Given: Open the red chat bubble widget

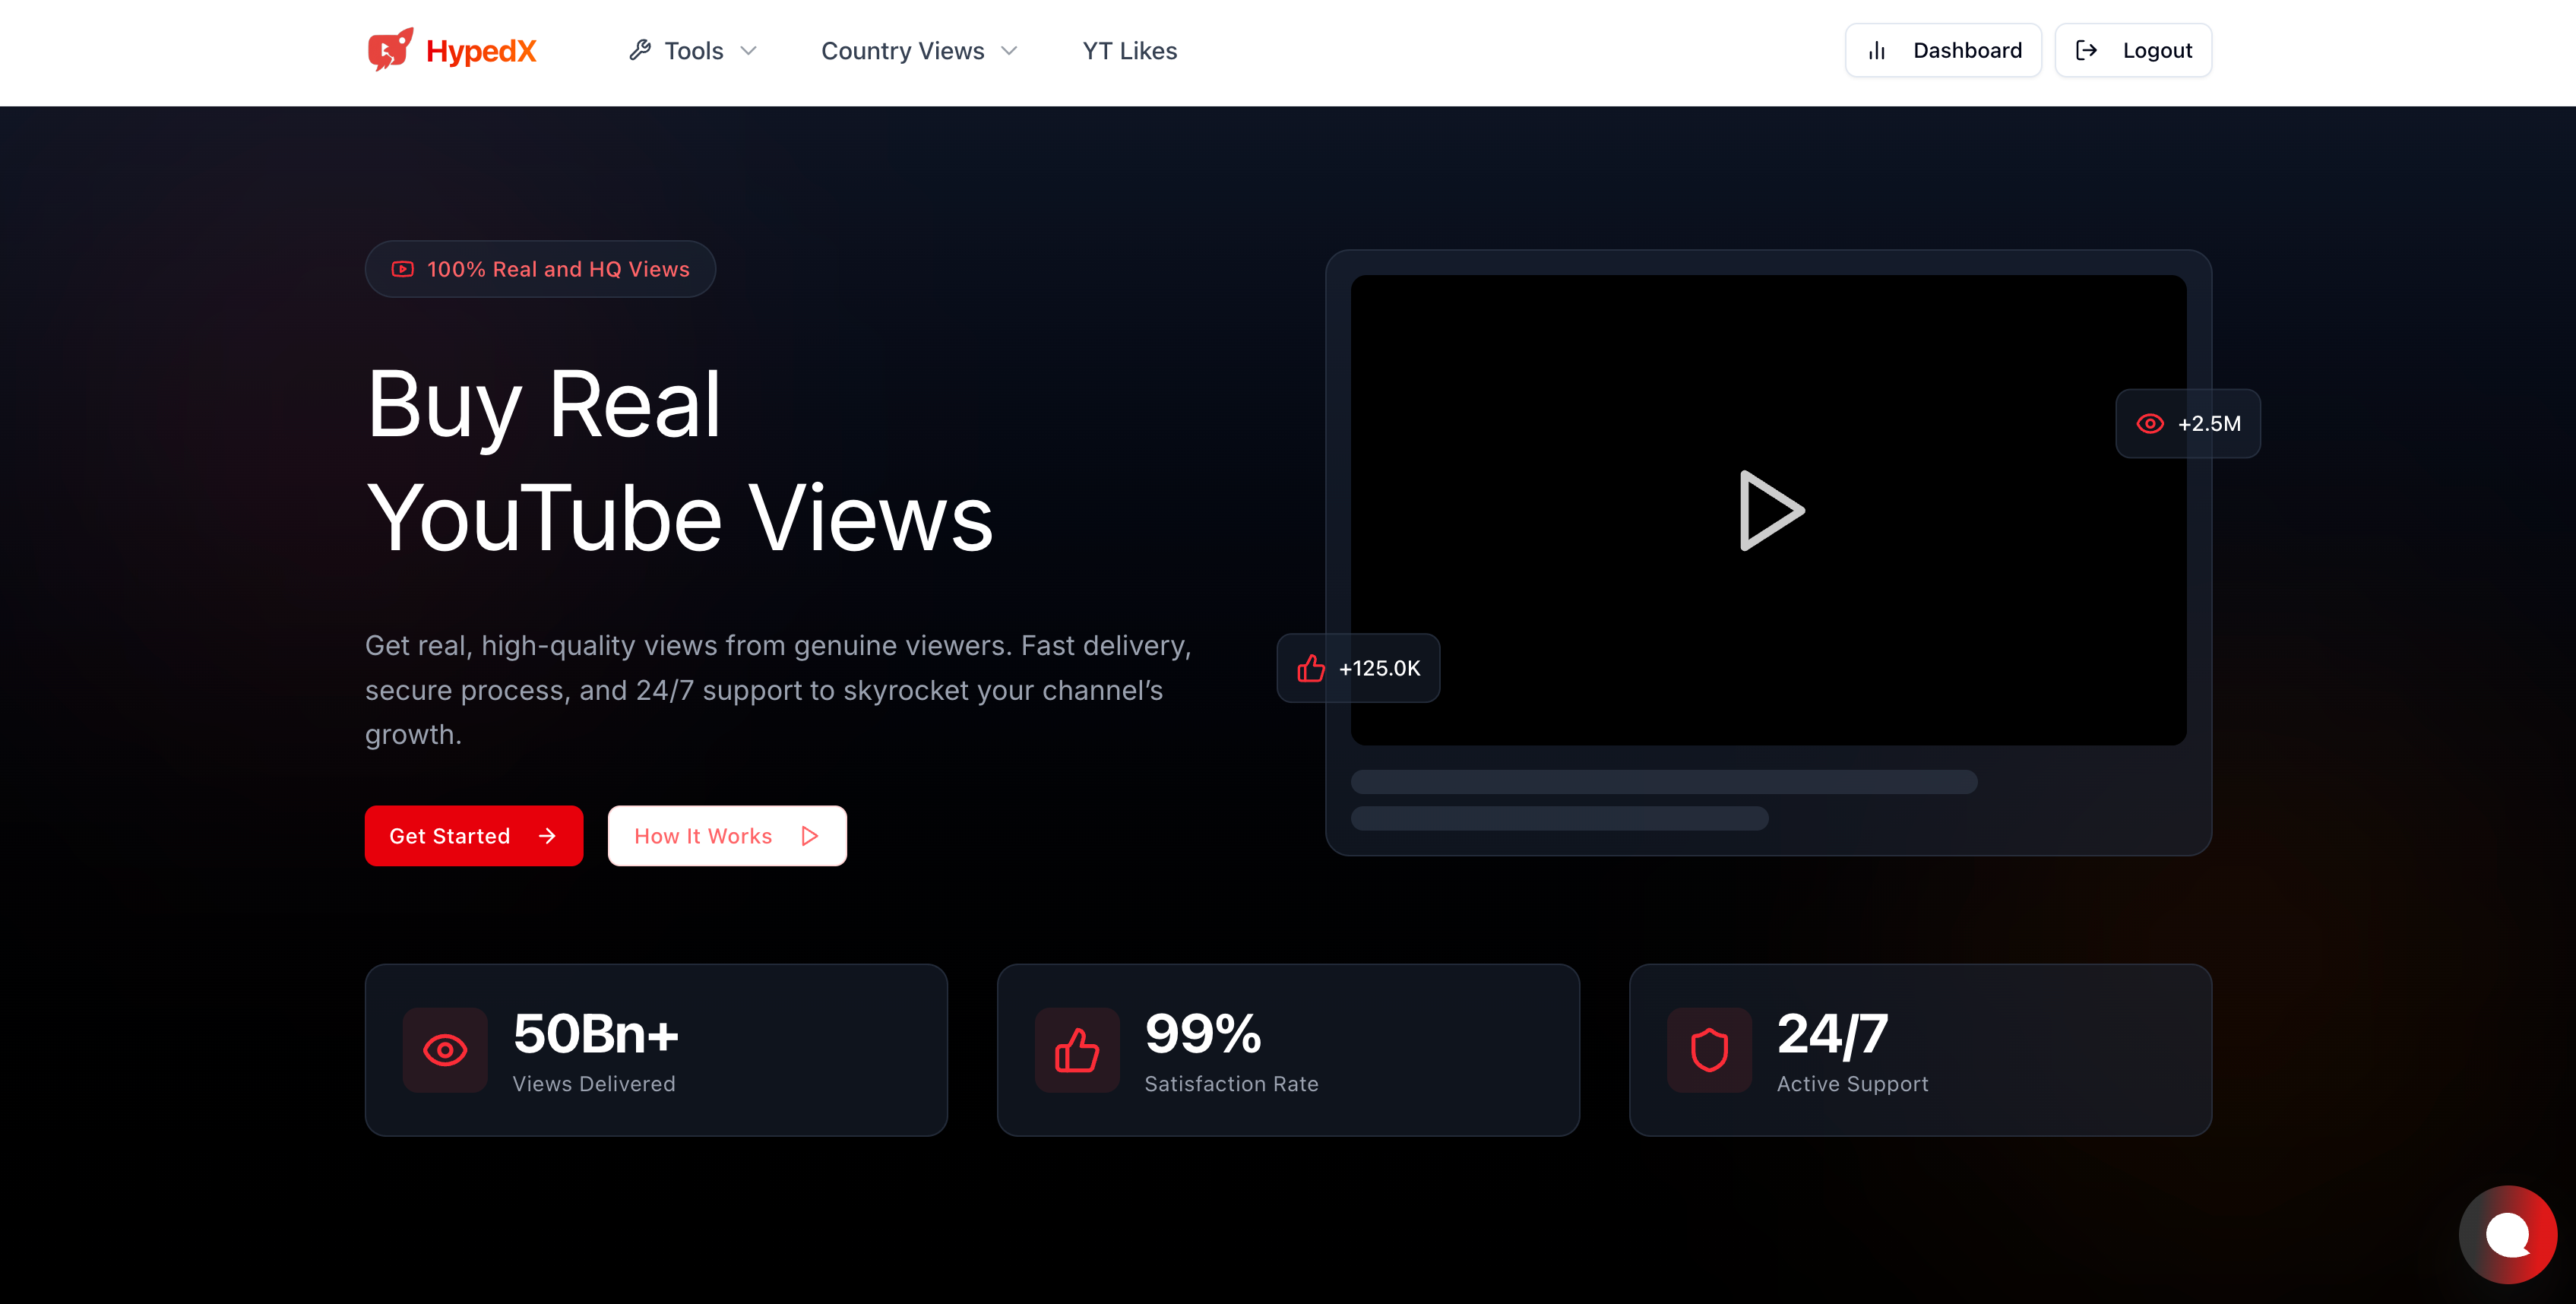Looking at the screenshot, I should pos(2507,1235).
